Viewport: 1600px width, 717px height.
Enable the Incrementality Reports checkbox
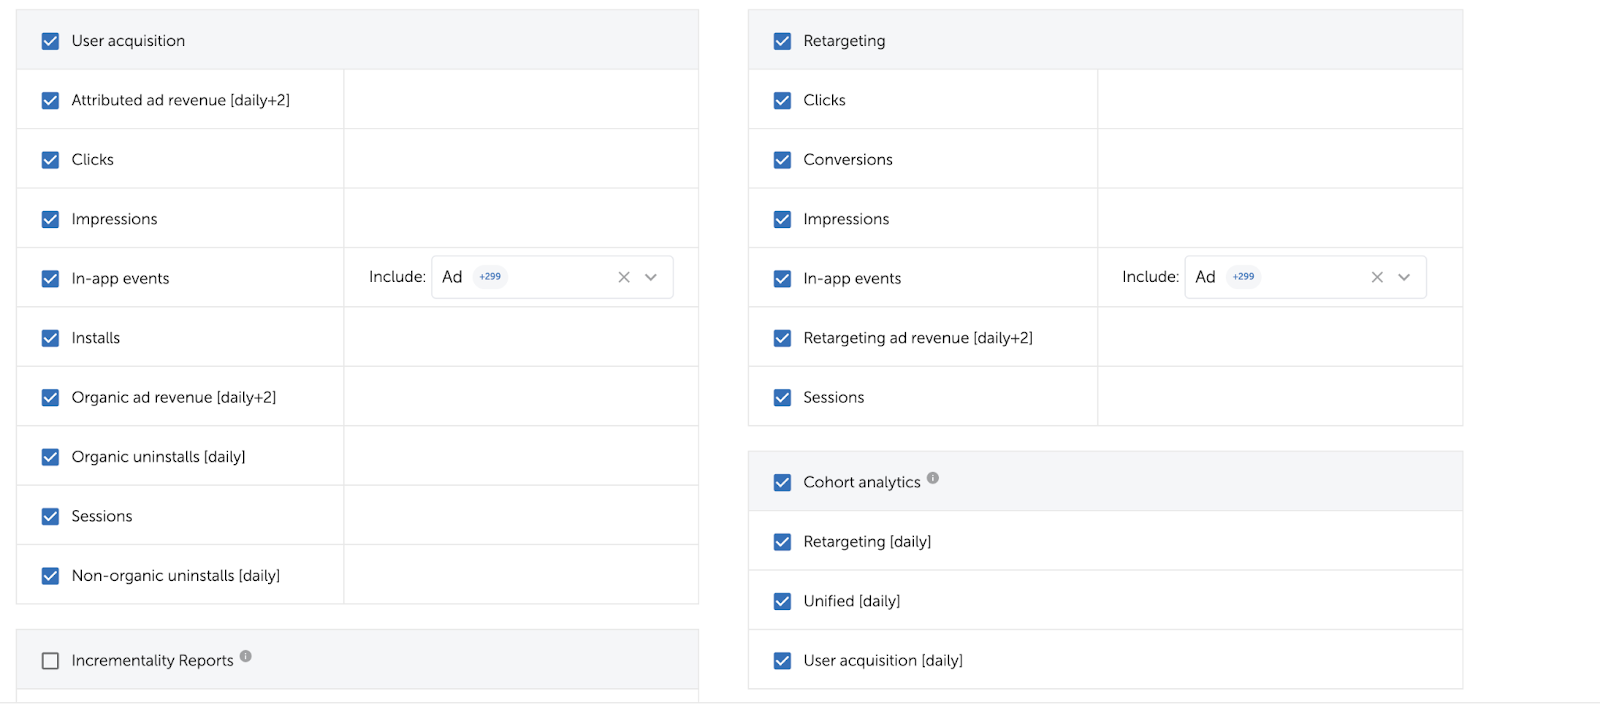(x=50, y=661)
